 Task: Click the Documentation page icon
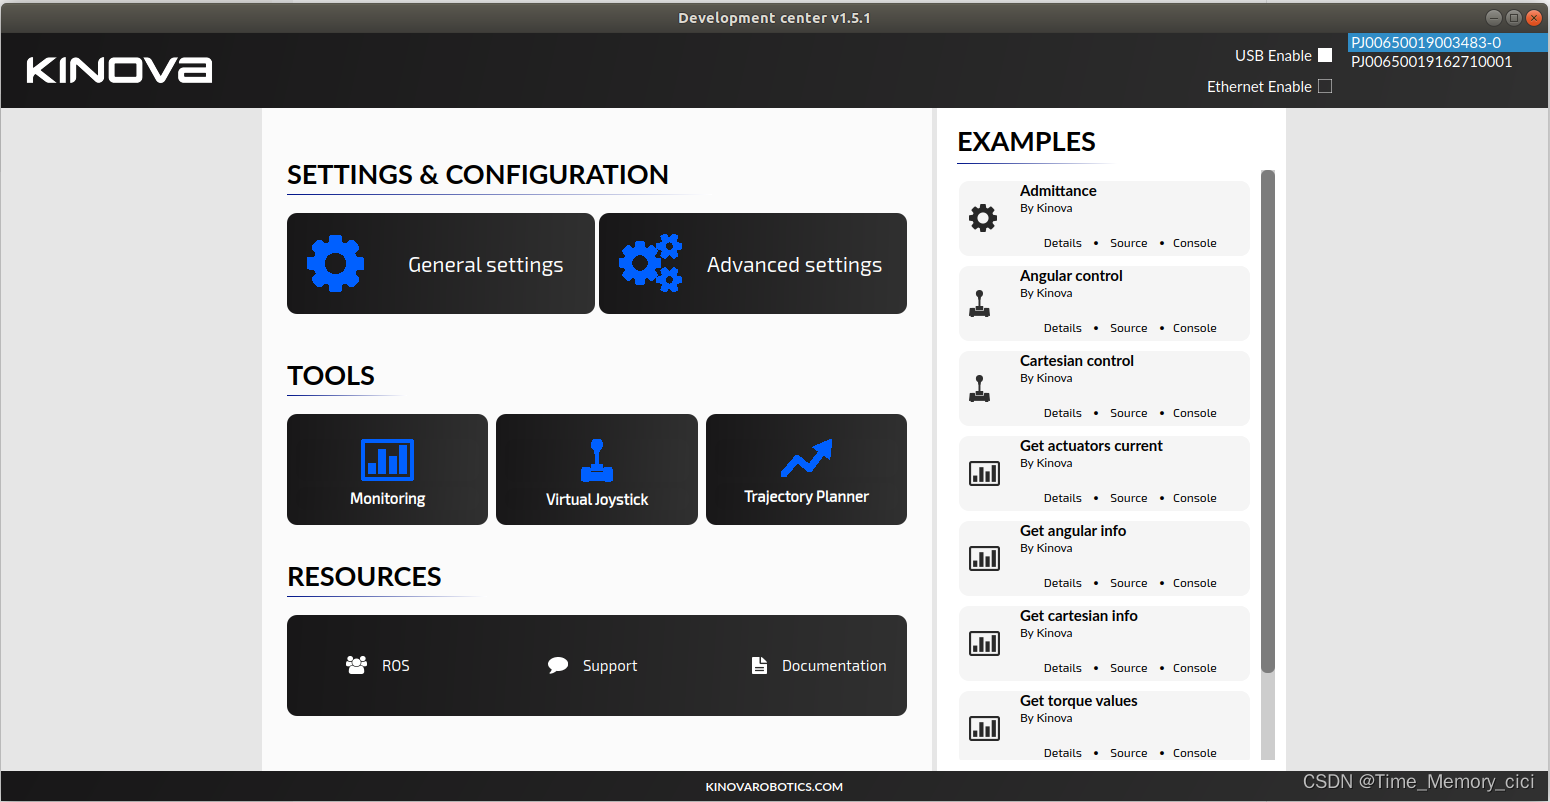click(759, 665)
